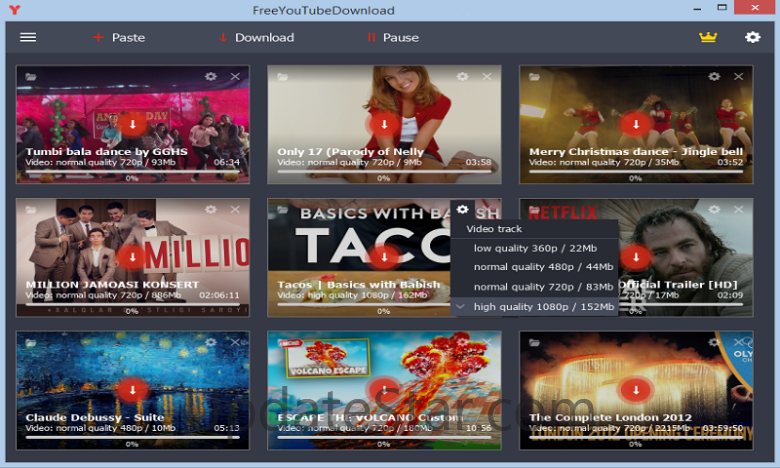Remove Only 17 parody video
The height and width of the screenshot is (468, 780).
click(487, 76)
